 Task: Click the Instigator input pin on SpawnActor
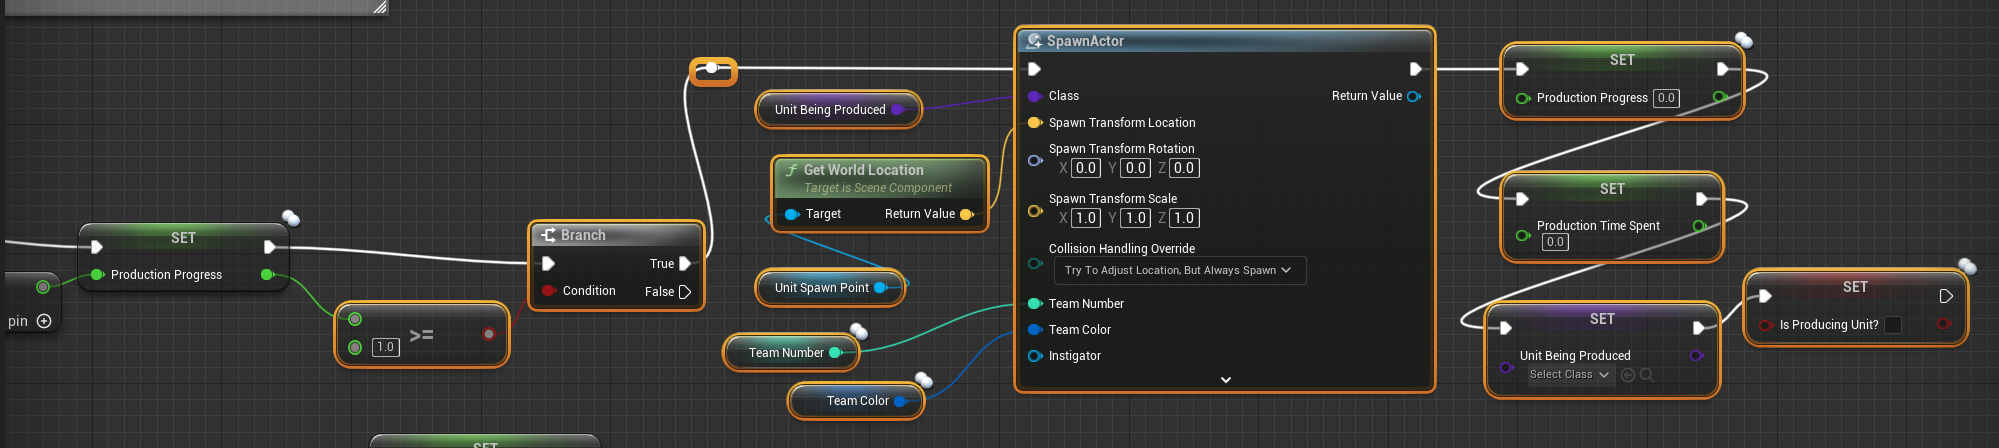(1034, 356)
